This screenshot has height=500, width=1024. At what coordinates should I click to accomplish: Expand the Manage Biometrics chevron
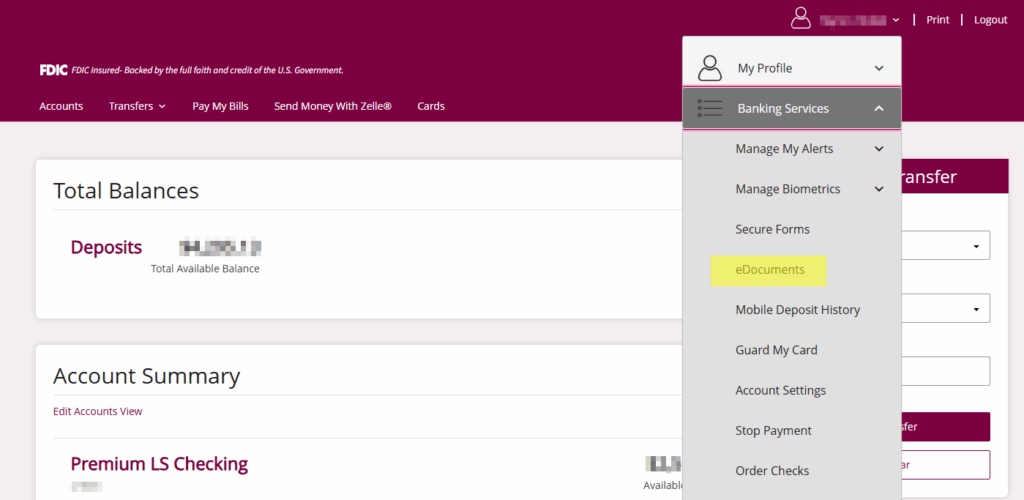pyautogui.click(x=879, y=189)
